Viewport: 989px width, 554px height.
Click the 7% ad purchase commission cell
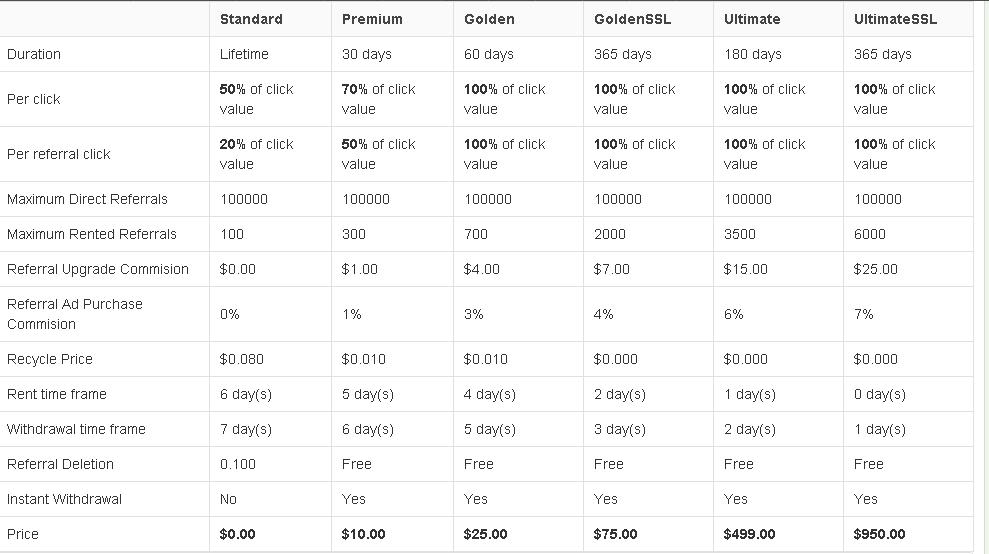click(863, 314)
